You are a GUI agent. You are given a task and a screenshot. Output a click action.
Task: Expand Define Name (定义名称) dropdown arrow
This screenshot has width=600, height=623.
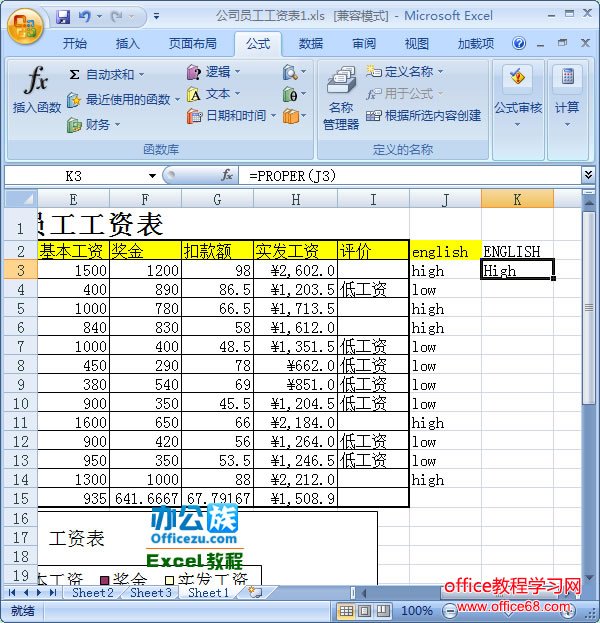click(440, 72)
